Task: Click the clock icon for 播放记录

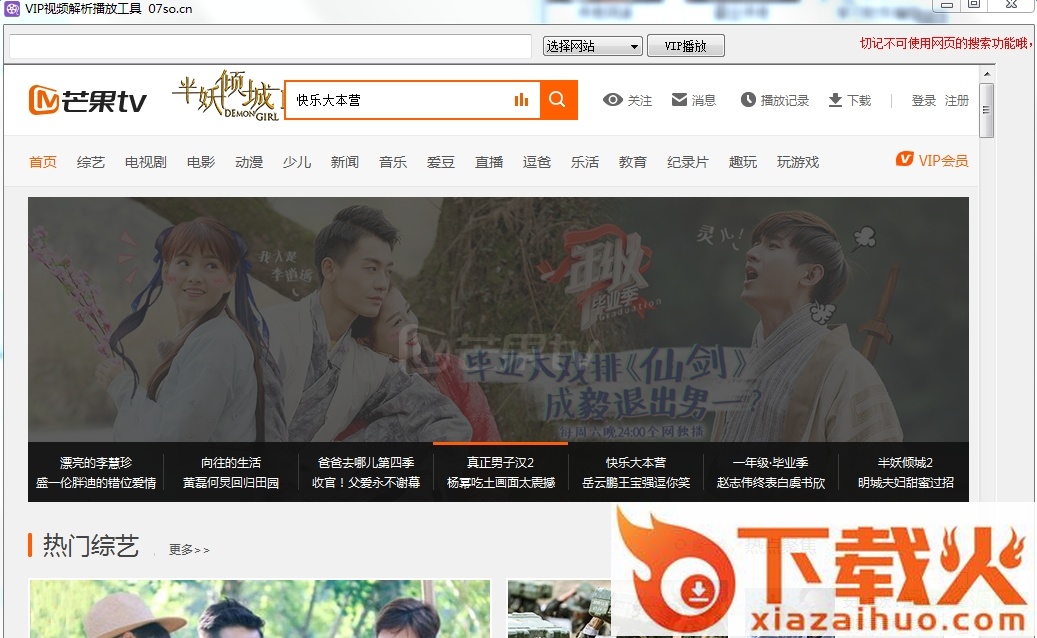Action: tap(748, 100)
